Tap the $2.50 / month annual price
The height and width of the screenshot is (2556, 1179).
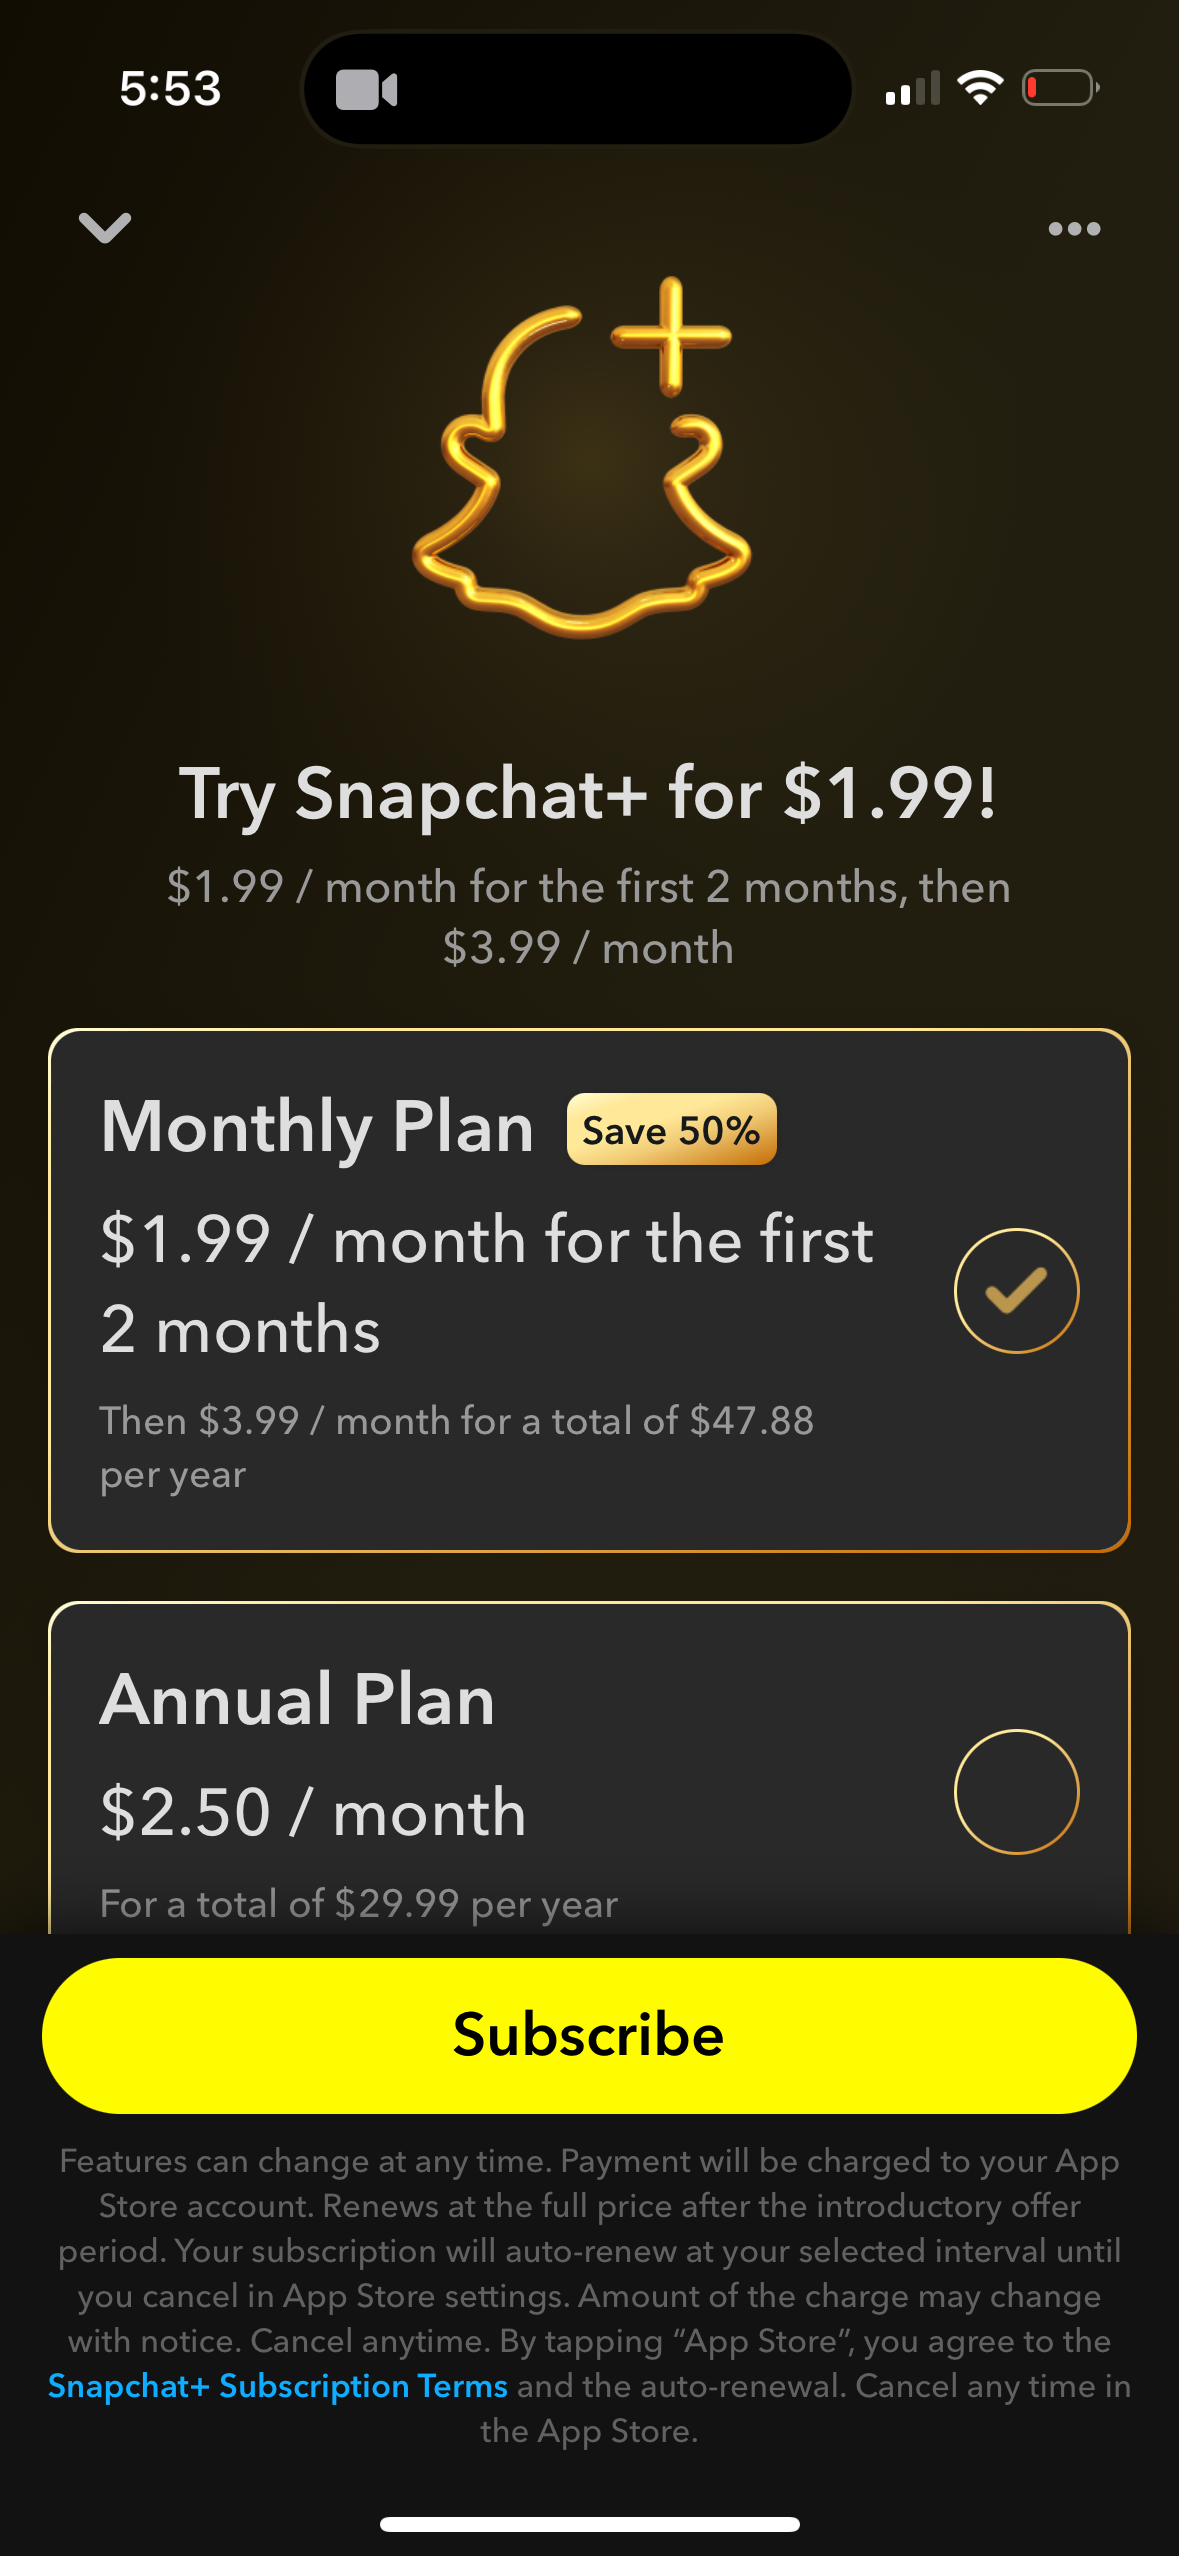pyautogui.click(x=313, y=1812)
